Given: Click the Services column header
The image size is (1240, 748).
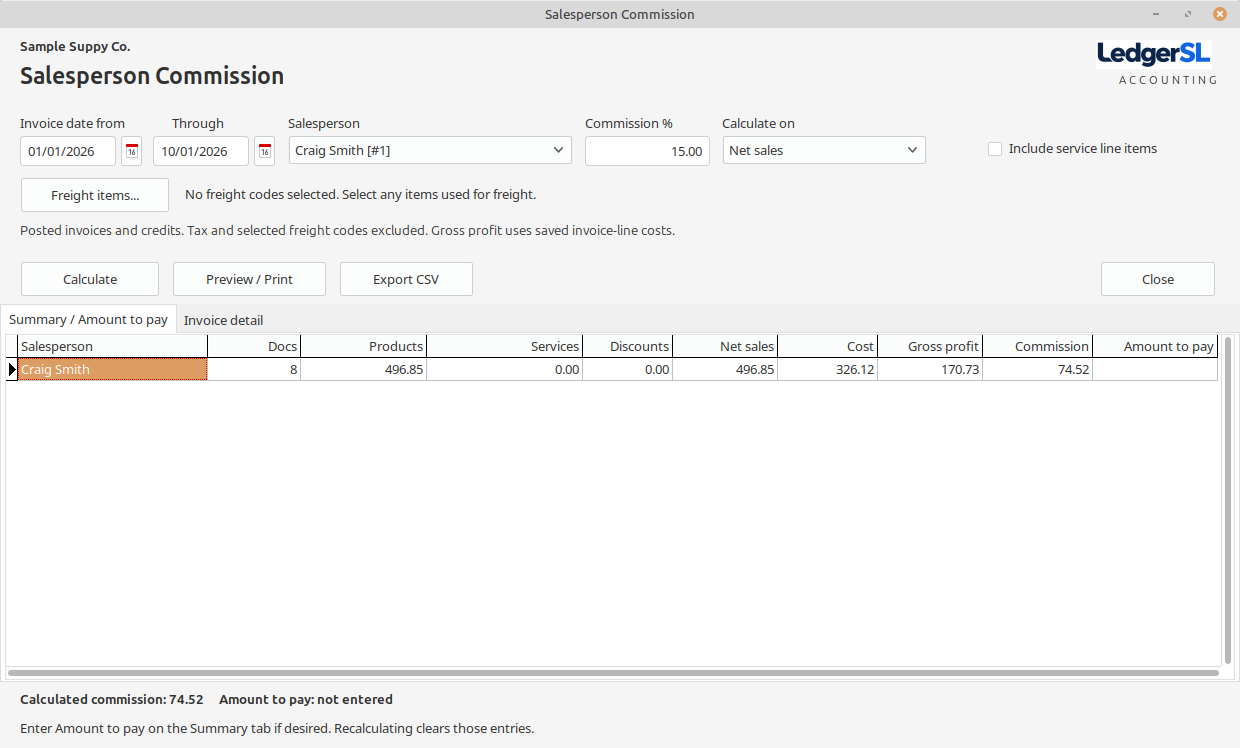Looking at the screenshot, I should pyautogui.click(x=504, y=346).
